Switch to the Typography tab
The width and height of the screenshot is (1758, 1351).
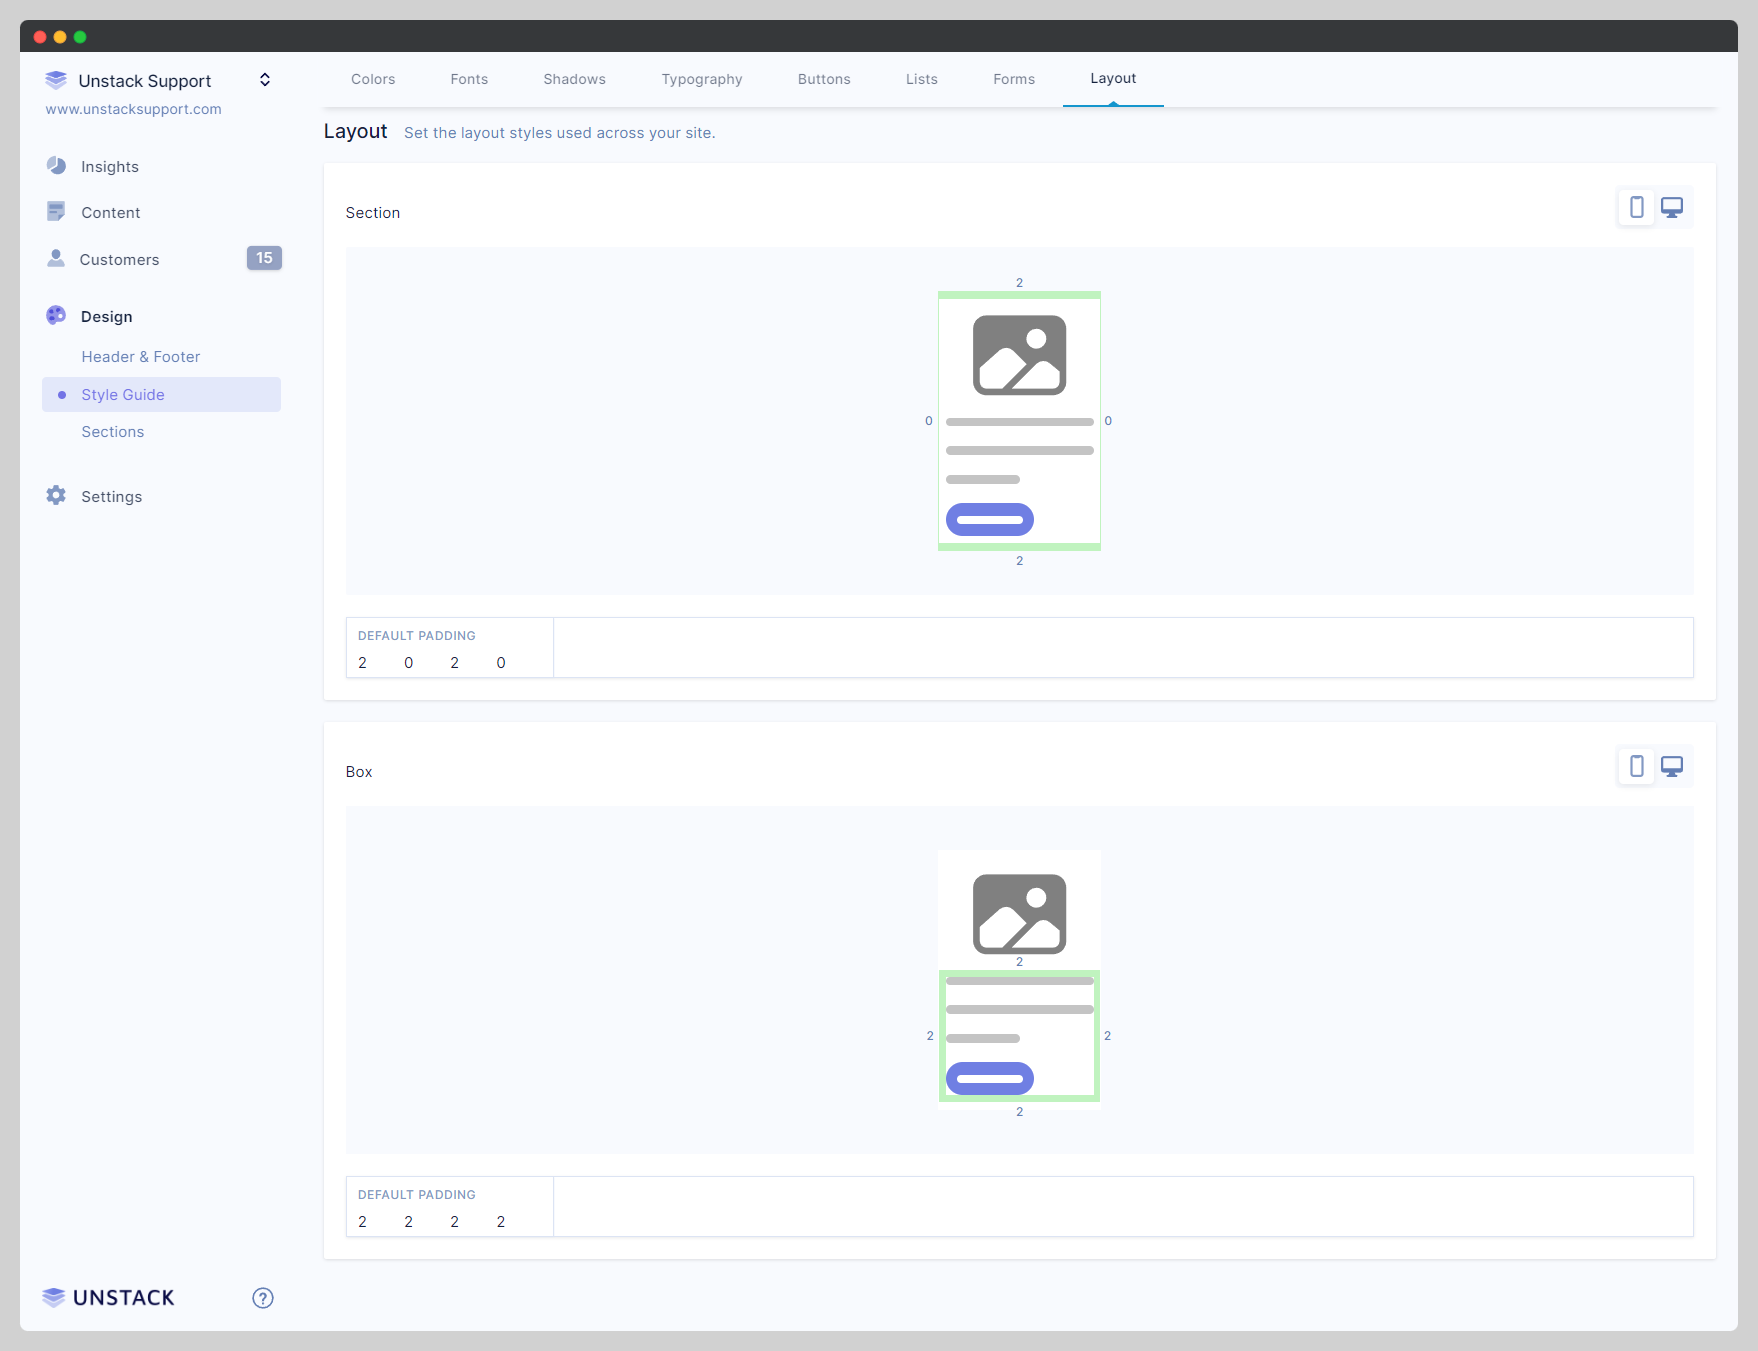701,79
